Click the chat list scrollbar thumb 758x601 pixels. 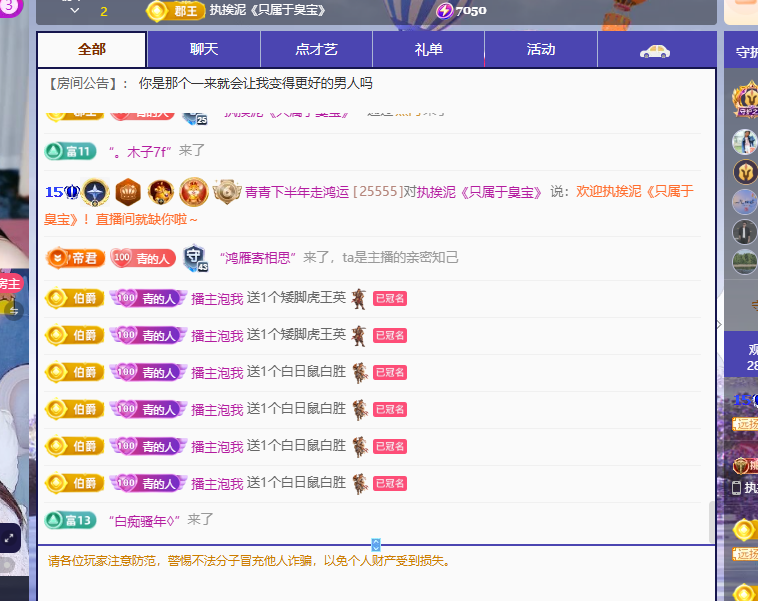click(x=712, y=522)
